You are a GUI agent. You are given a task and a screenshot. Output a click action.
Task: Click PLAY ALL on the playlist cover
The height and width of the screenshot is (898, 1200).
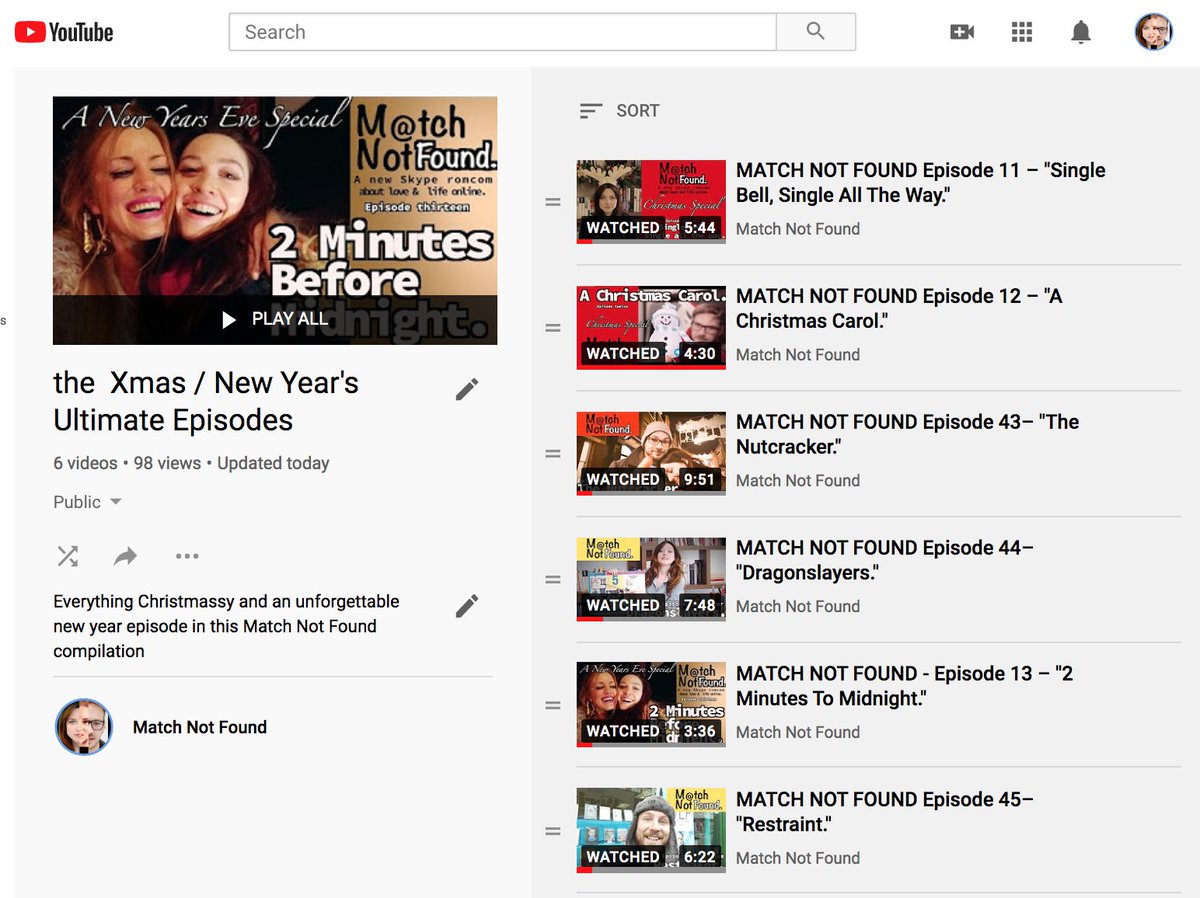(x=275, y=319)
